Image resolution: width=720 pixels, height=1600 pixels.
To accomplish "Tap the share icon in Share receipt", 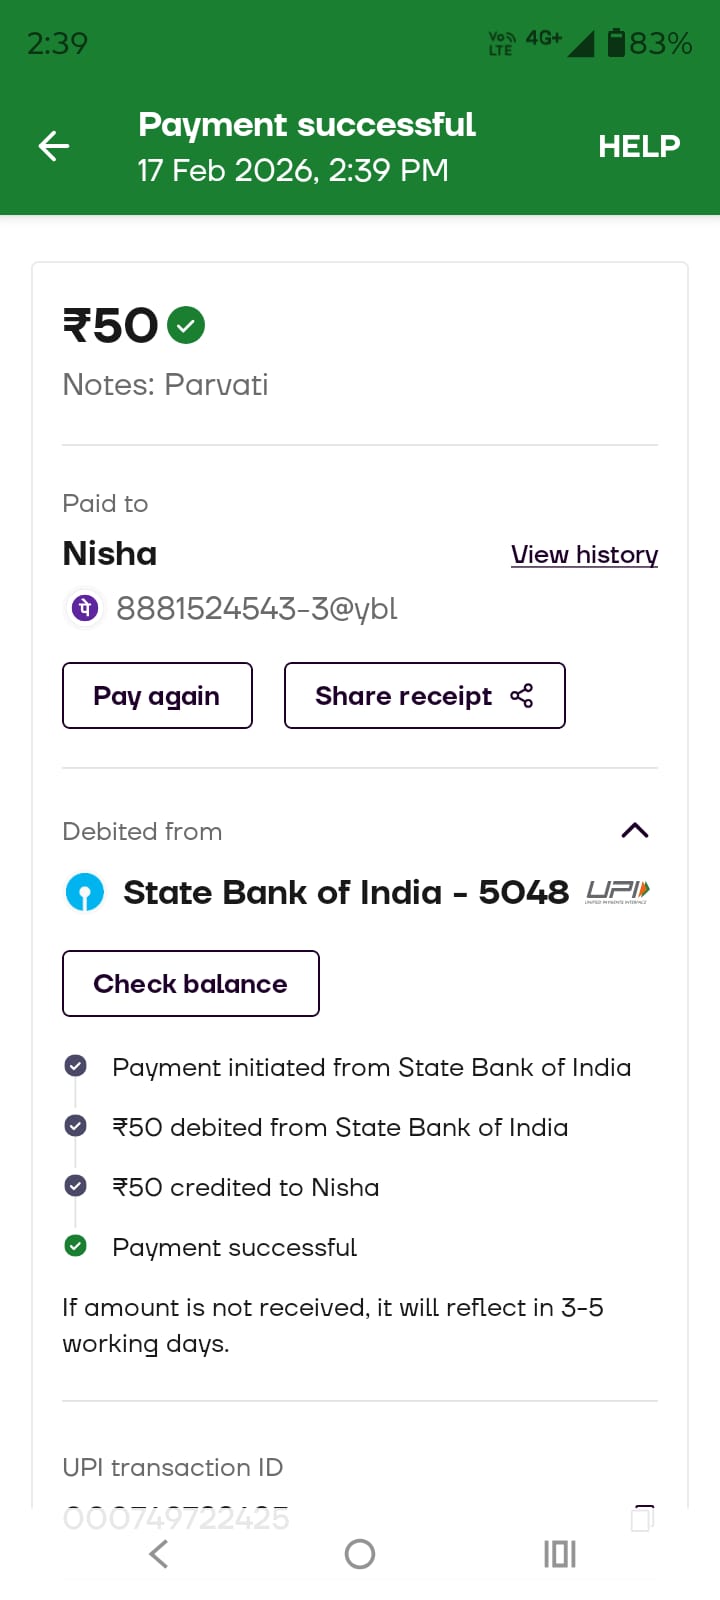I will pyautogui.click(x=522, y=696).
